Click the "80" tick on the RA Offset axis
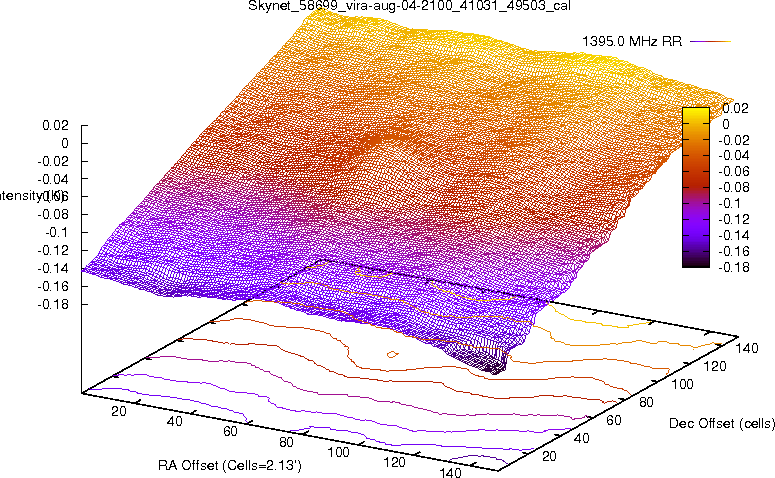This screenshot has width=775, height=478. [x=286, y=442]
